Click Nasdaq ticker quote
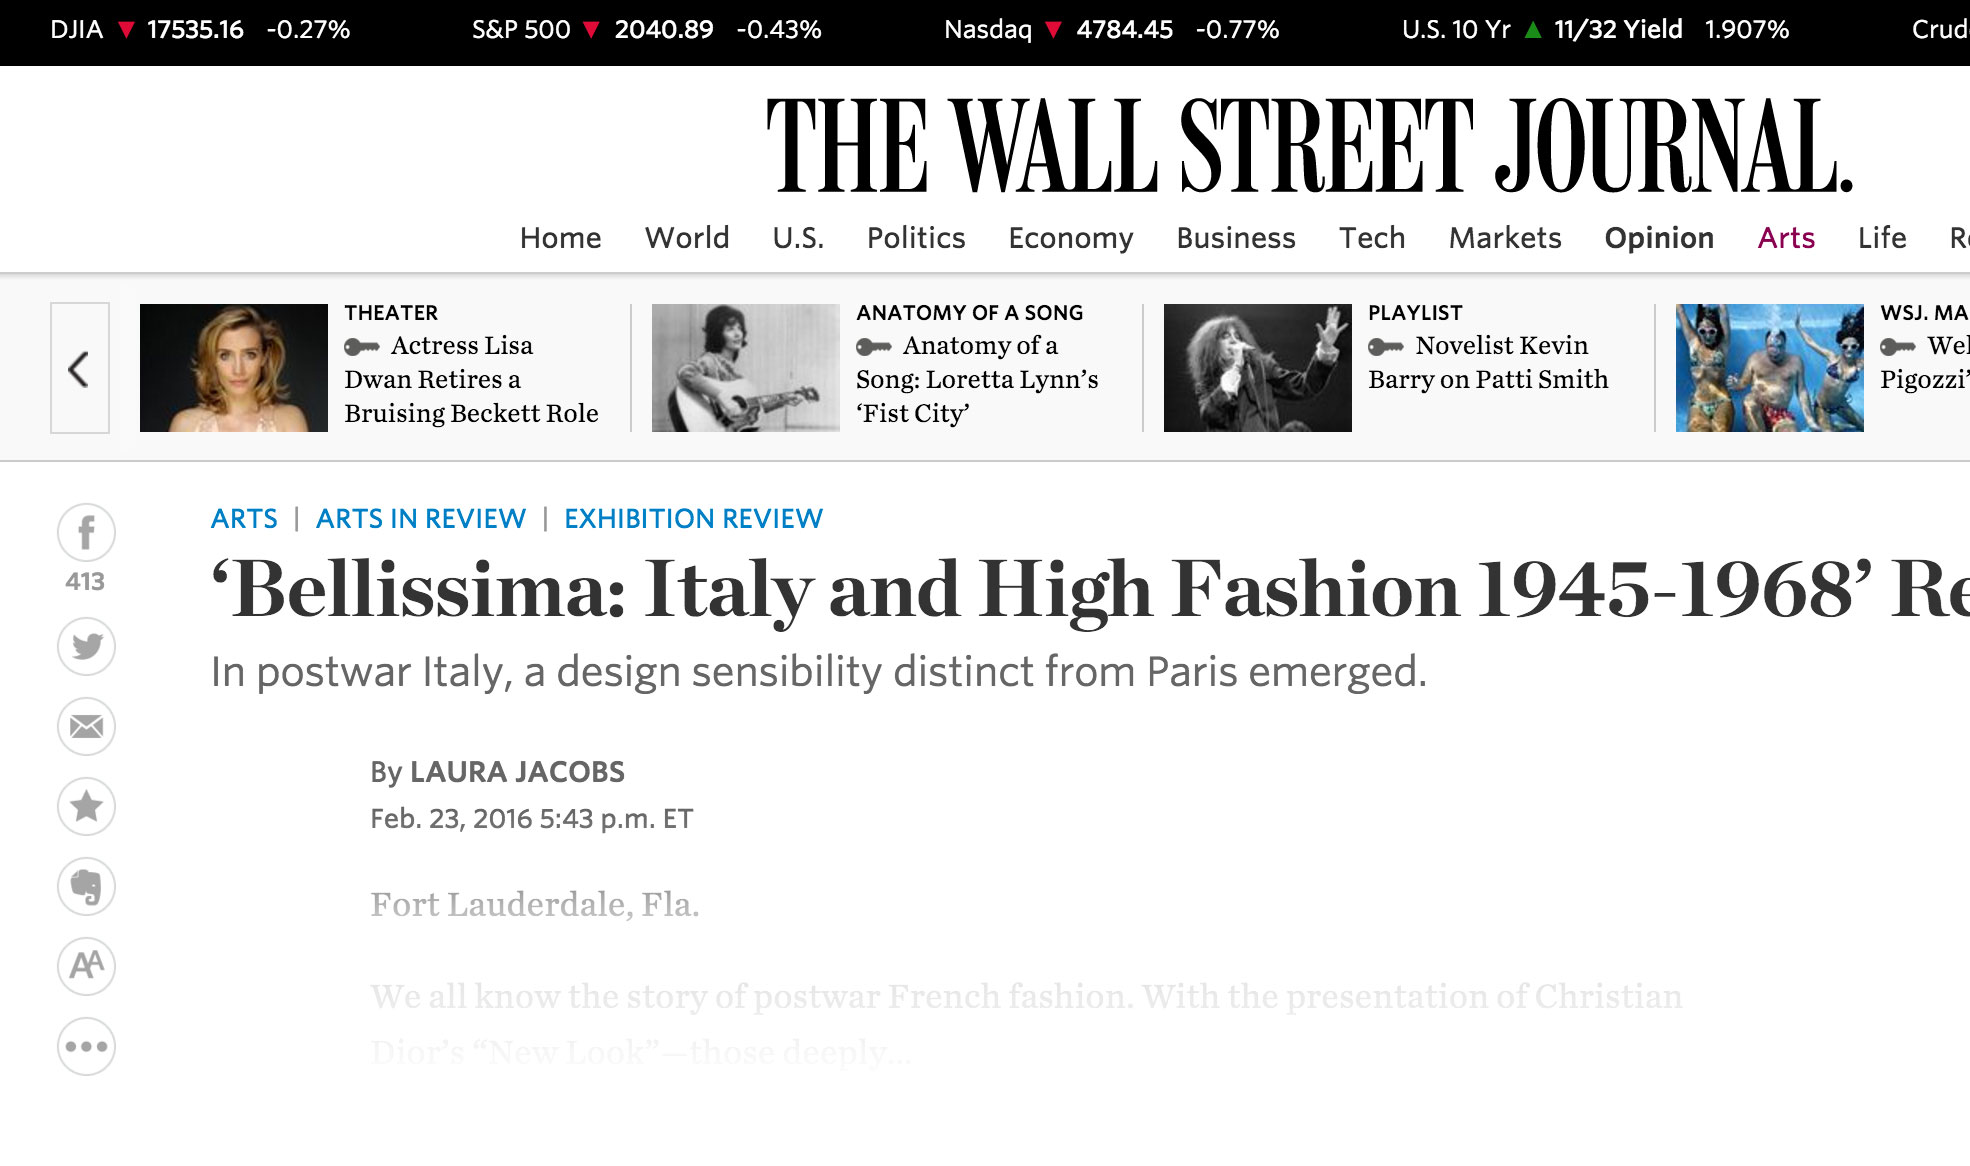Viewport: 1970px width, 1166px height. tap(1111, 30)
